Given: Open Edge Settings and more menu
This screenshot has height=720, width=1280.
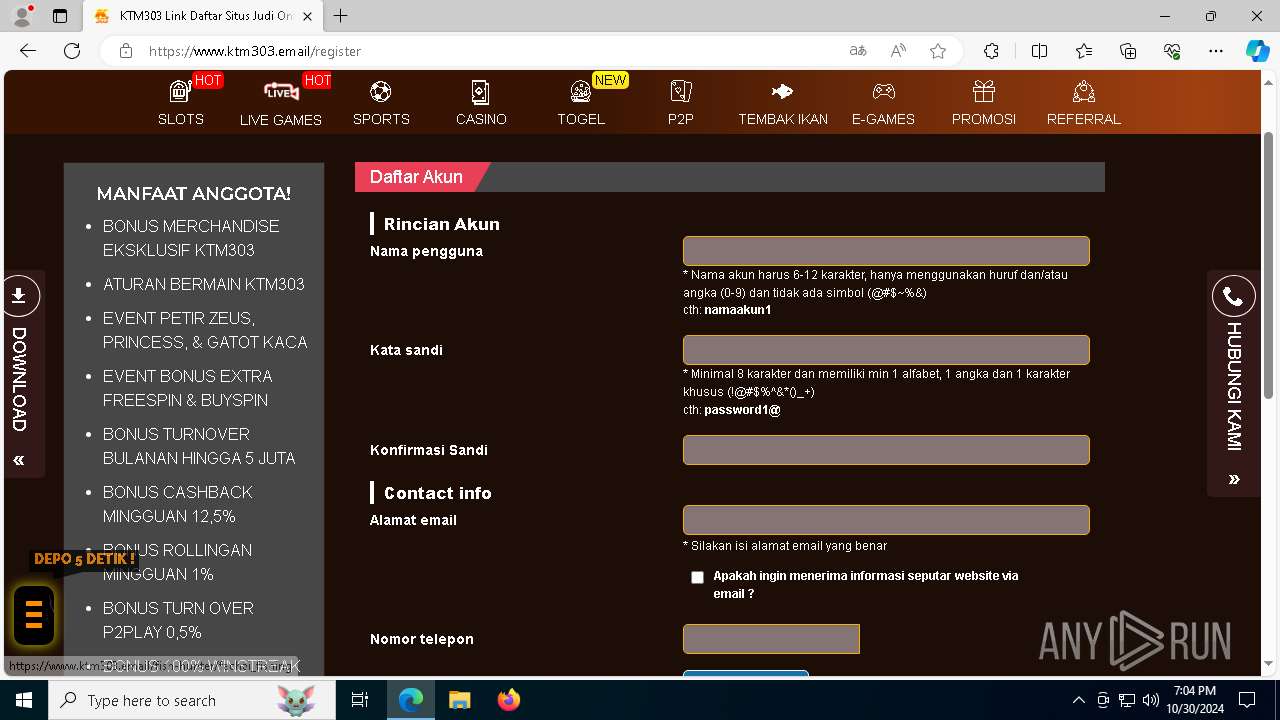Looking at the screenshot, I should 1216,51.
